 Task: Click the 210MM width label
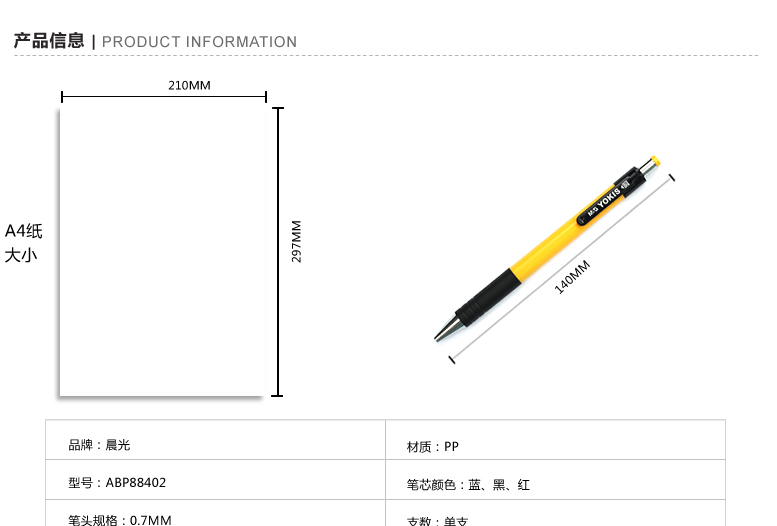click(x=189, y=85)
